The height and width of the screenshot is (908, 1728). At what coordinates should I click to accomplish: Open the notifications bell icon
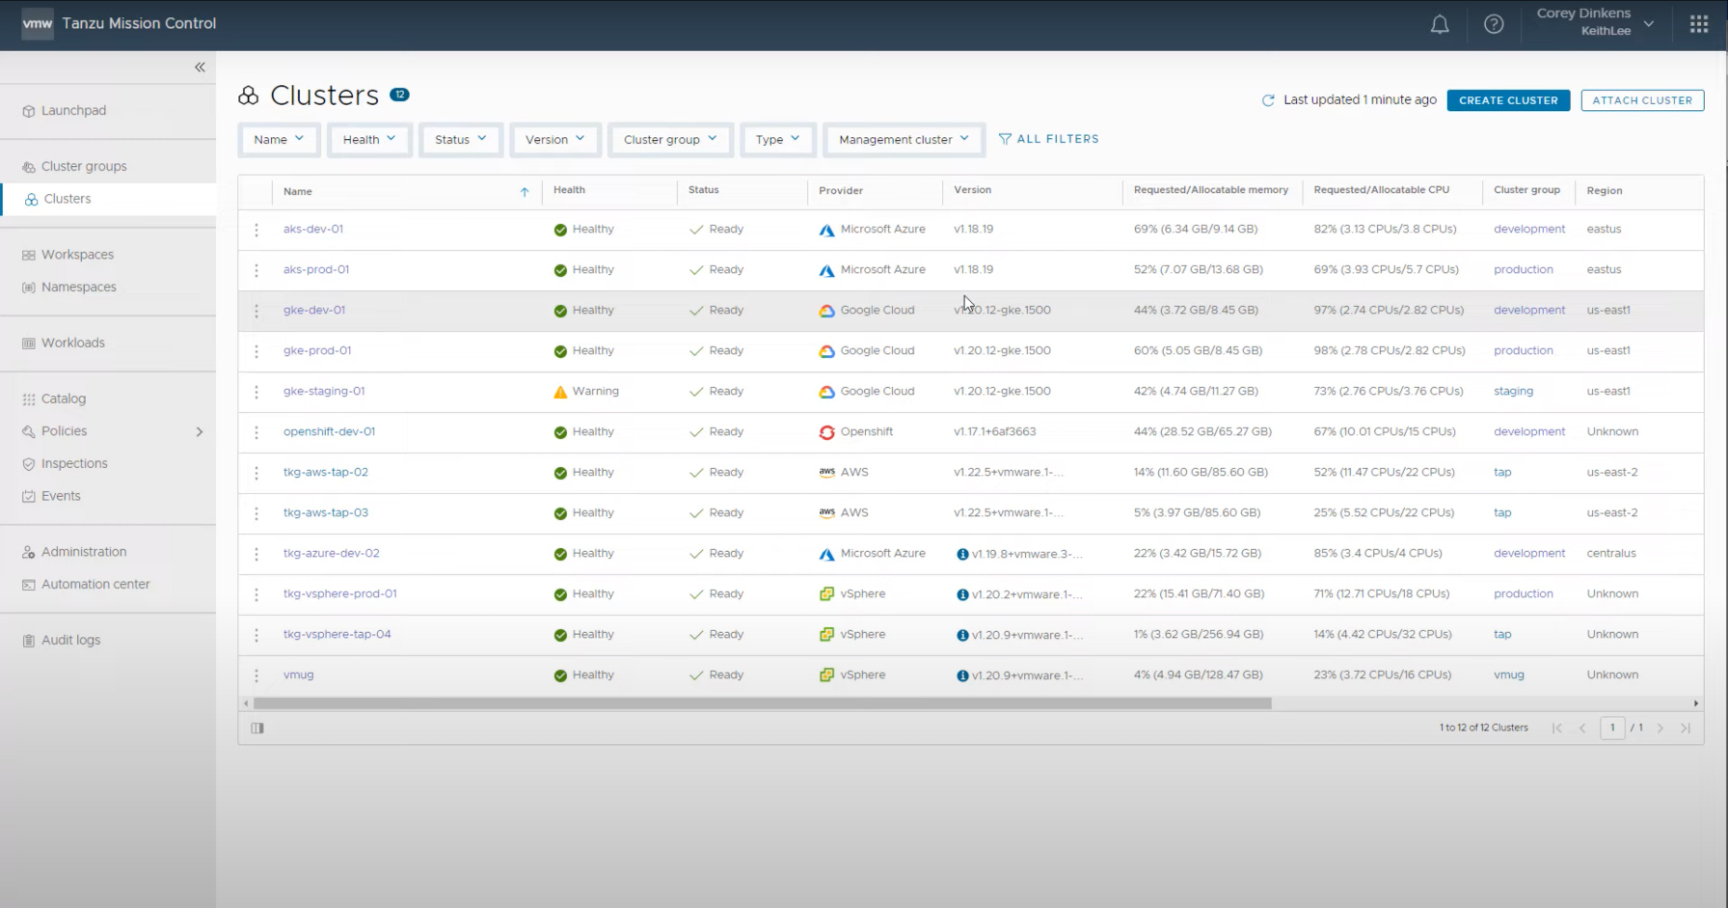tap(1439, 25)
